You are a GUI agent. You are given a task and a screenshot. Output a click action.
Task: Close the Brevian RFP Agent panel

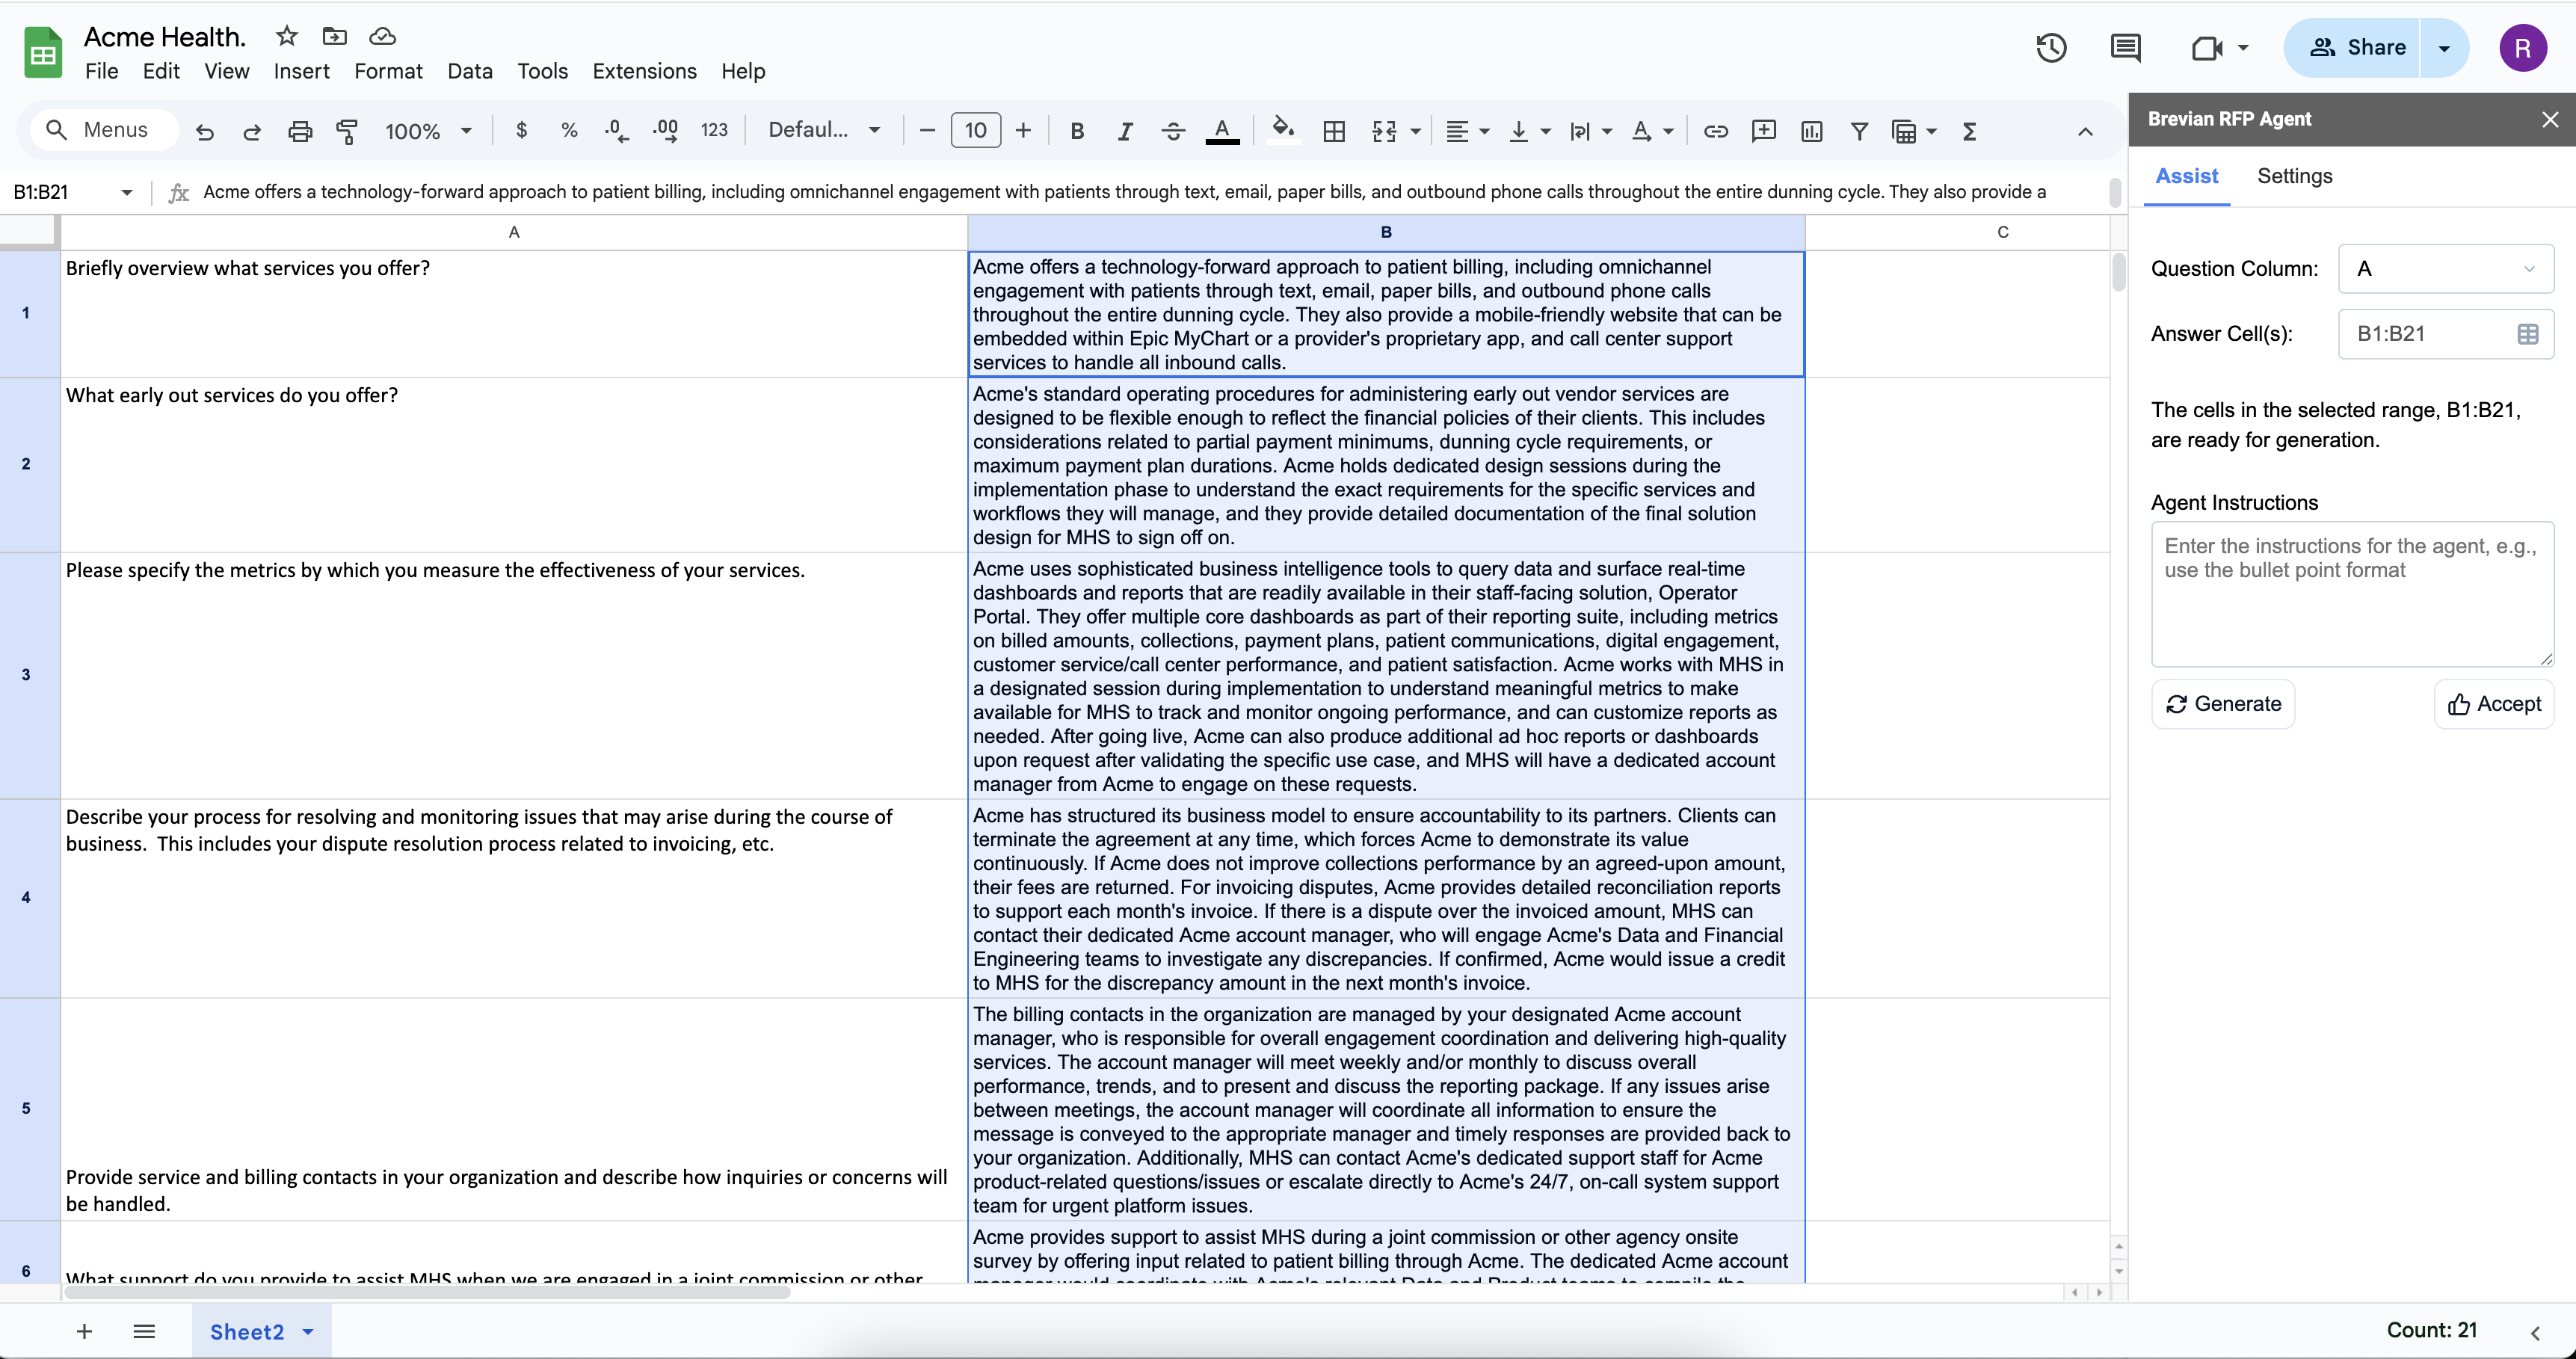(x=2549, y=119)
